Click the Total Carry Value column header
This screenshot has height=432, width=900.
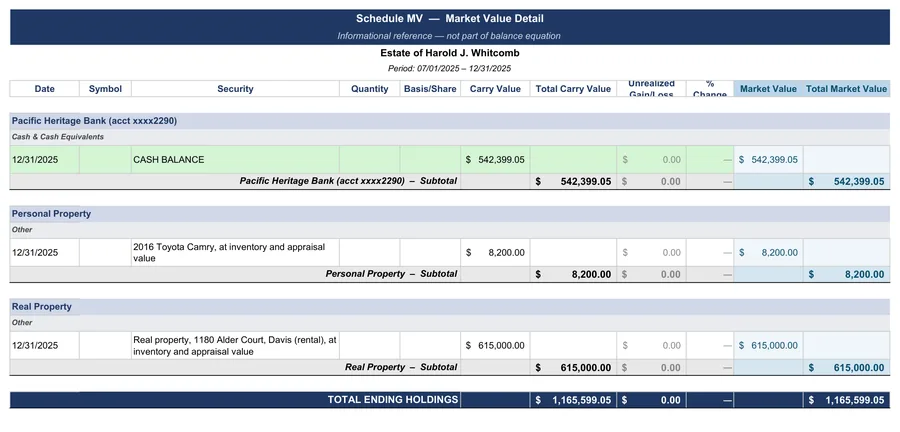click(x=573, y=89)
